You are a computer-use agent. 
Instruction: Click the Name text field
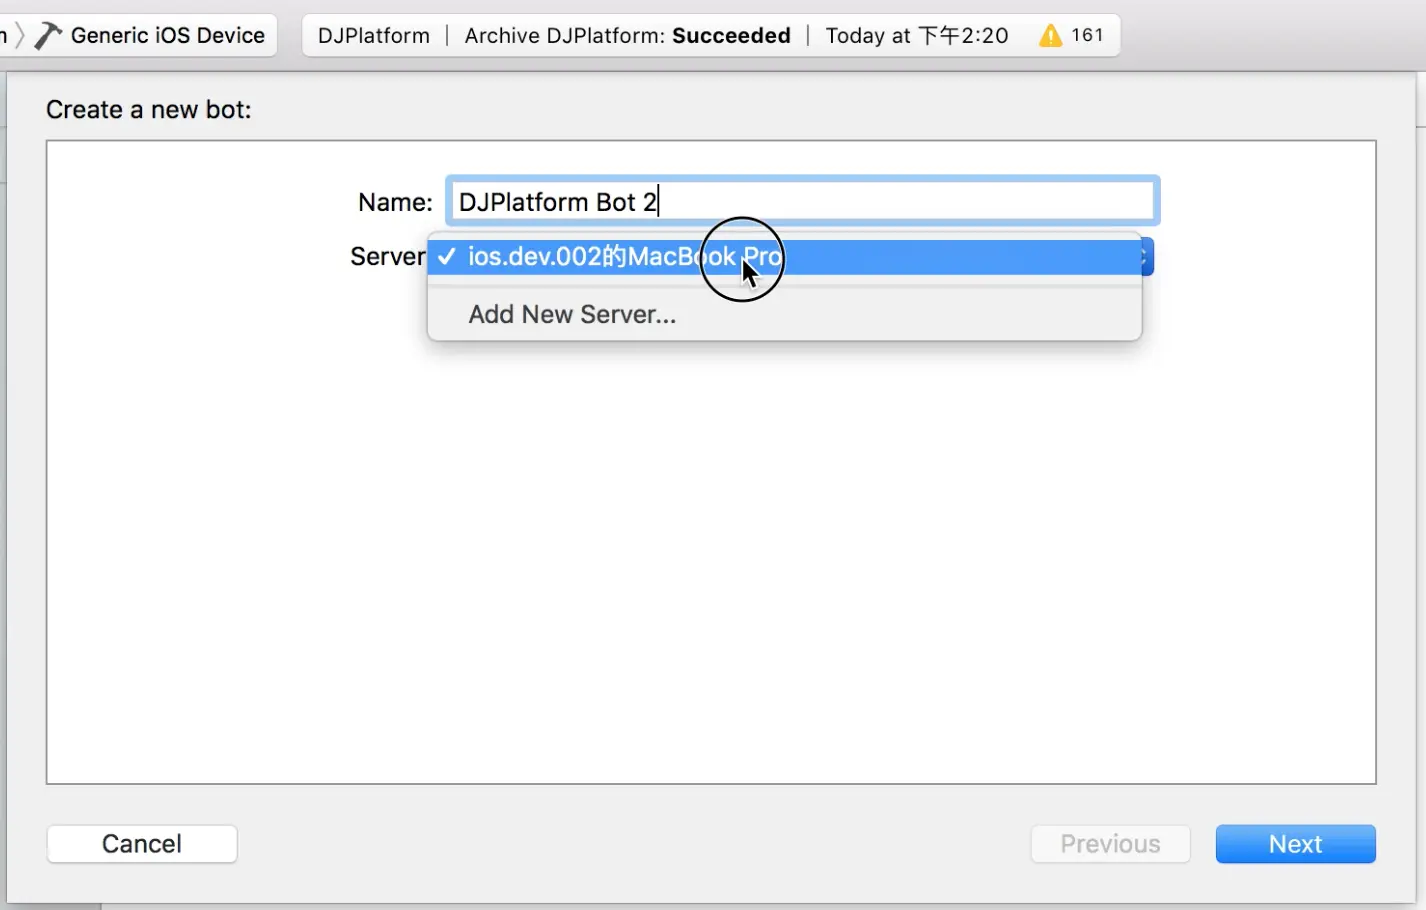click(x=803, y=201)
